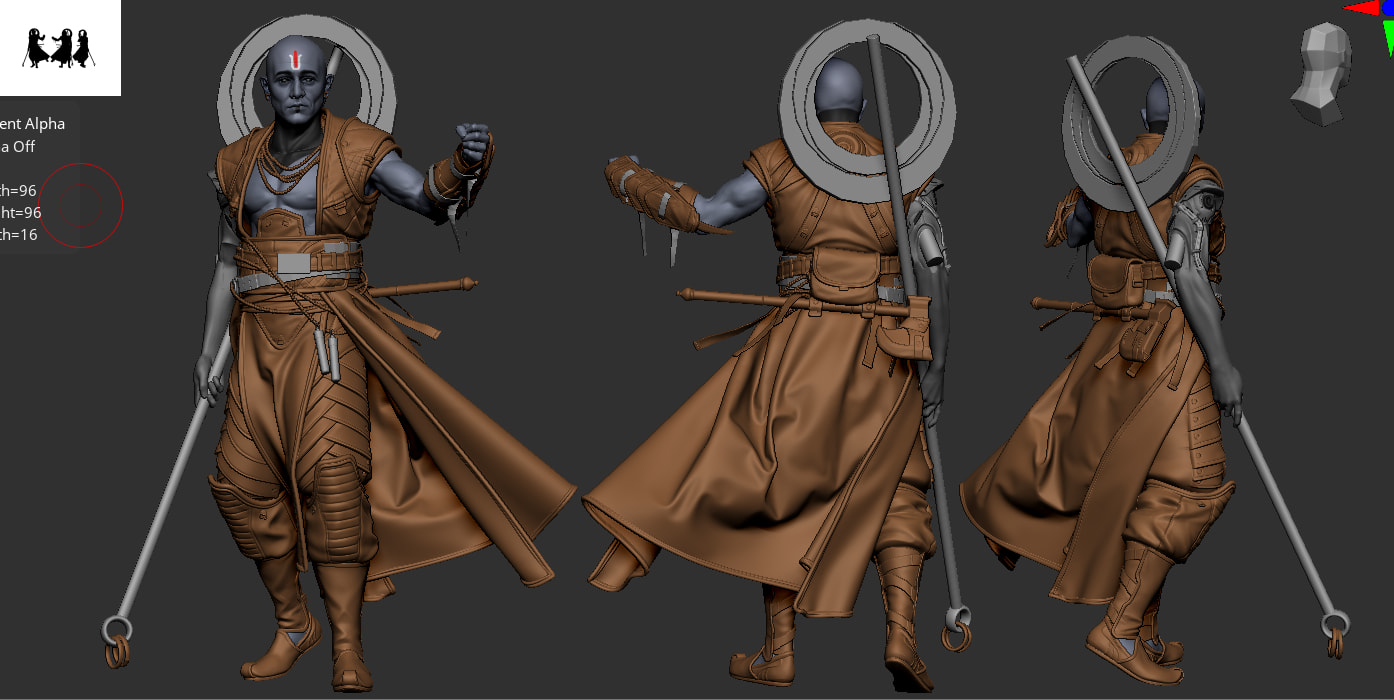Click the staff ring at bottom of rightmost figure
Screen dimensions: 1394x700
tap(1335, 628)
